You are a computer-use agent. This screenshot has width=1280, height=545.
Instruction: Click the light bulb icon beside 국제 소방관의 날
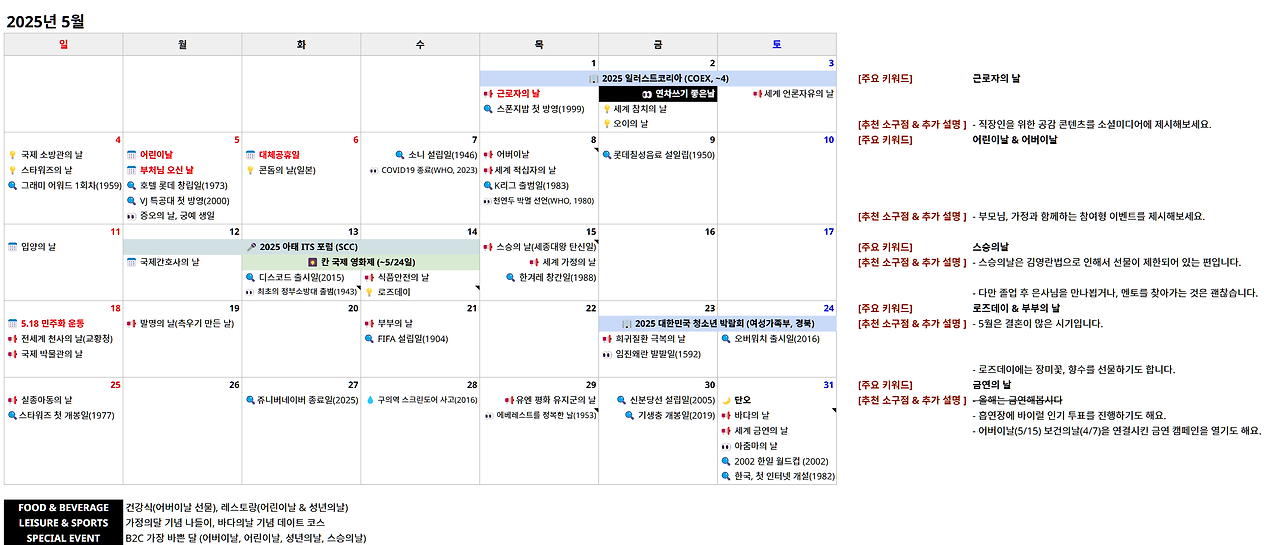pos(13,155)
